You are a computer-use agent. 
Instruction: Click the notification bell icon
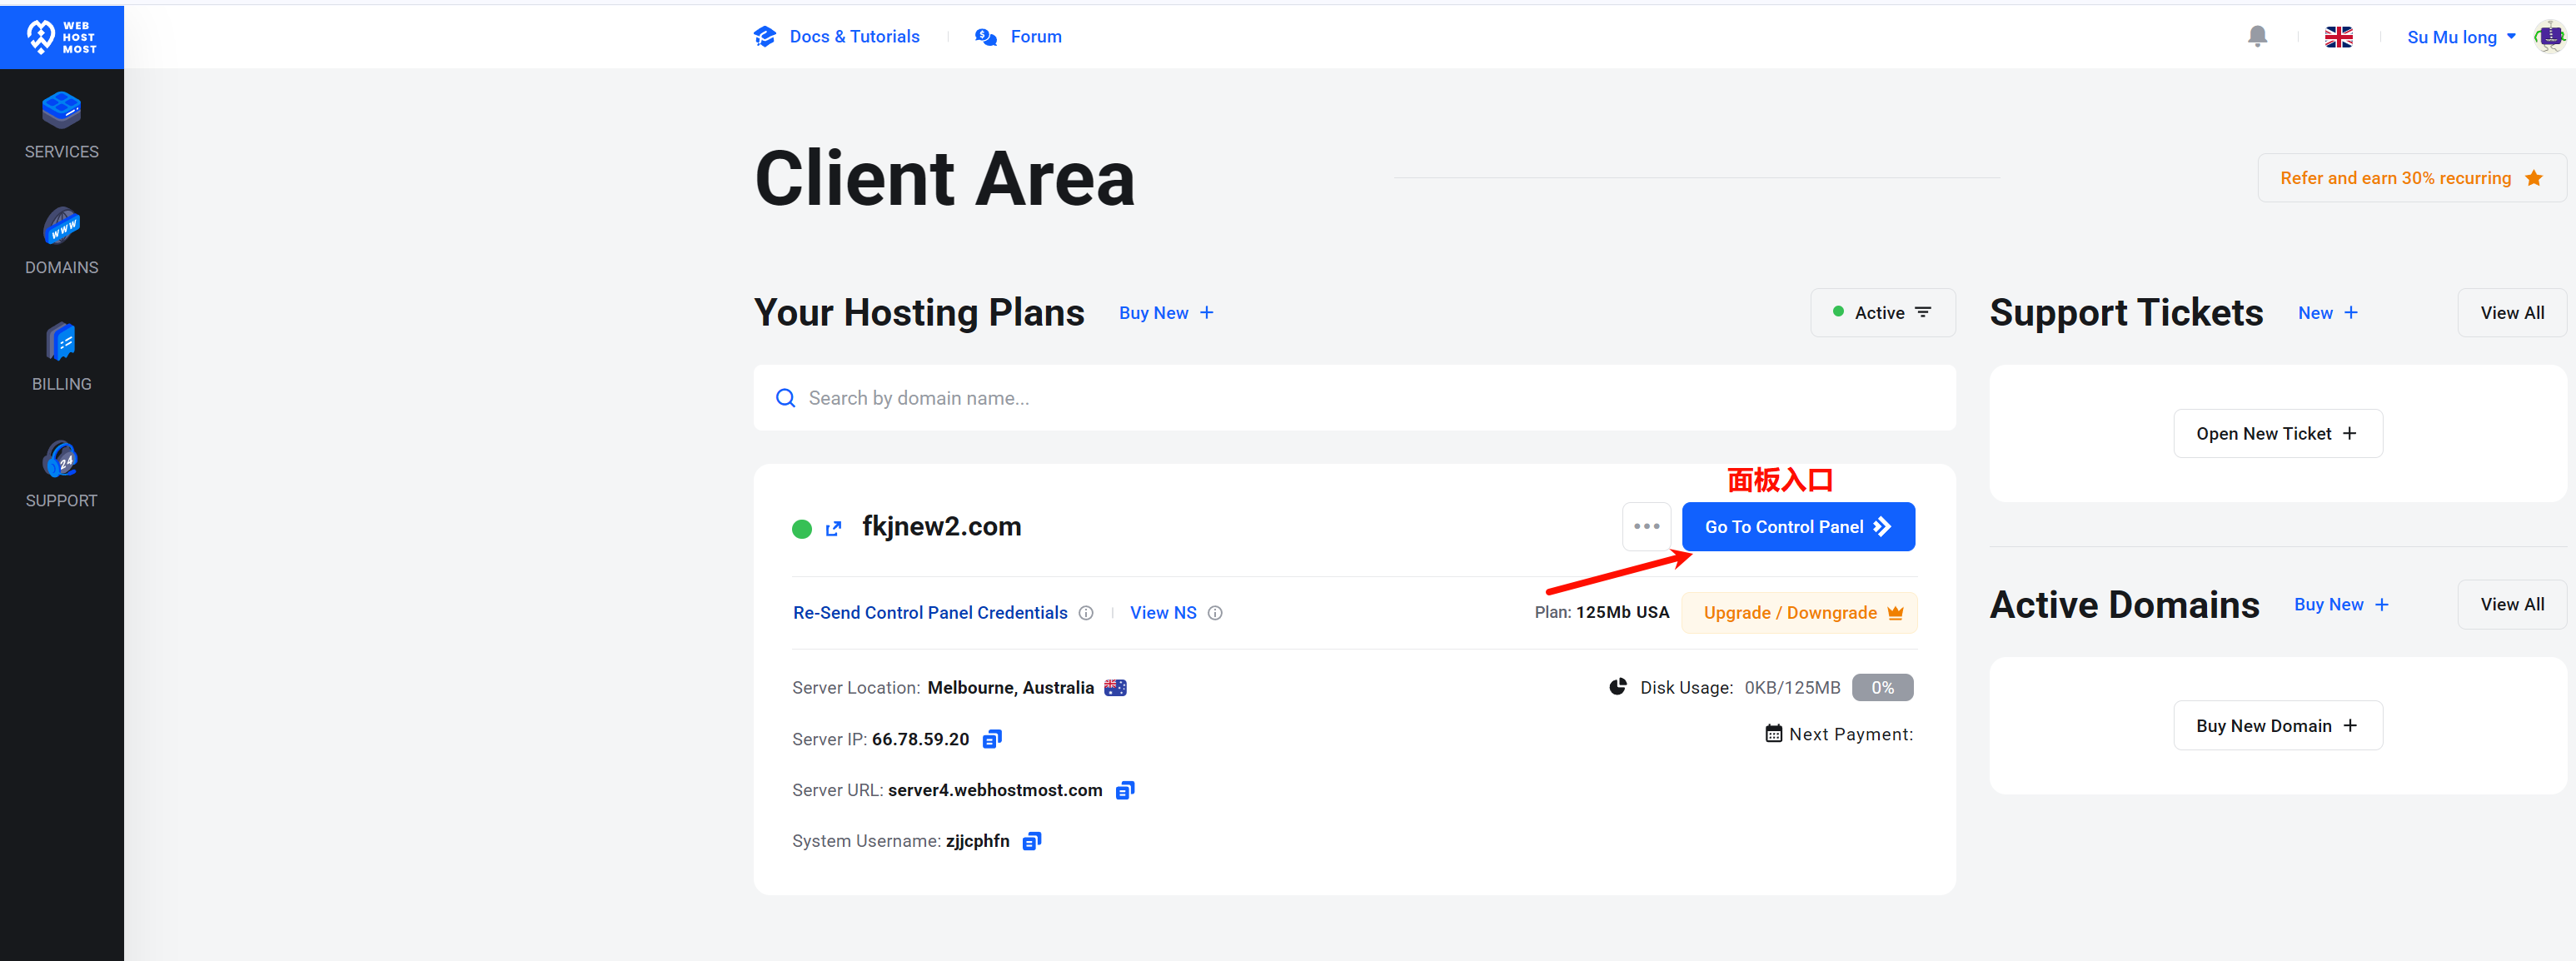(x=2257, y=37)
